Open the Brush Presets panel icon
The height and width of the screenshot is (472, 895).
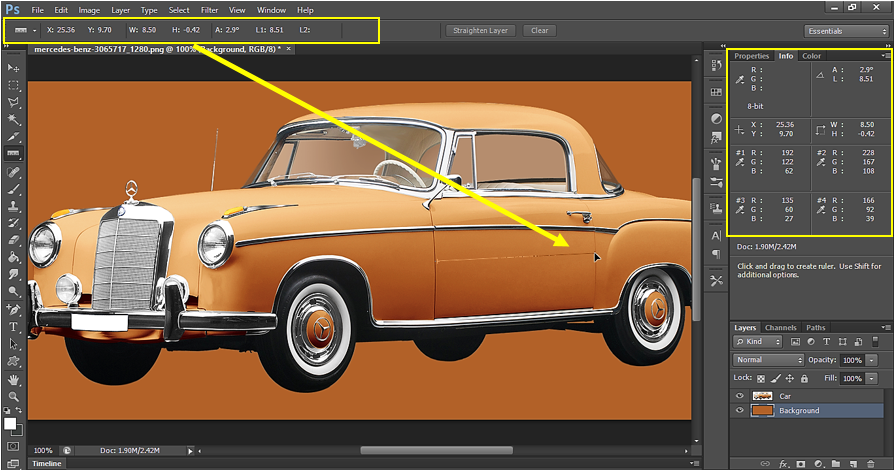point(716,164)
